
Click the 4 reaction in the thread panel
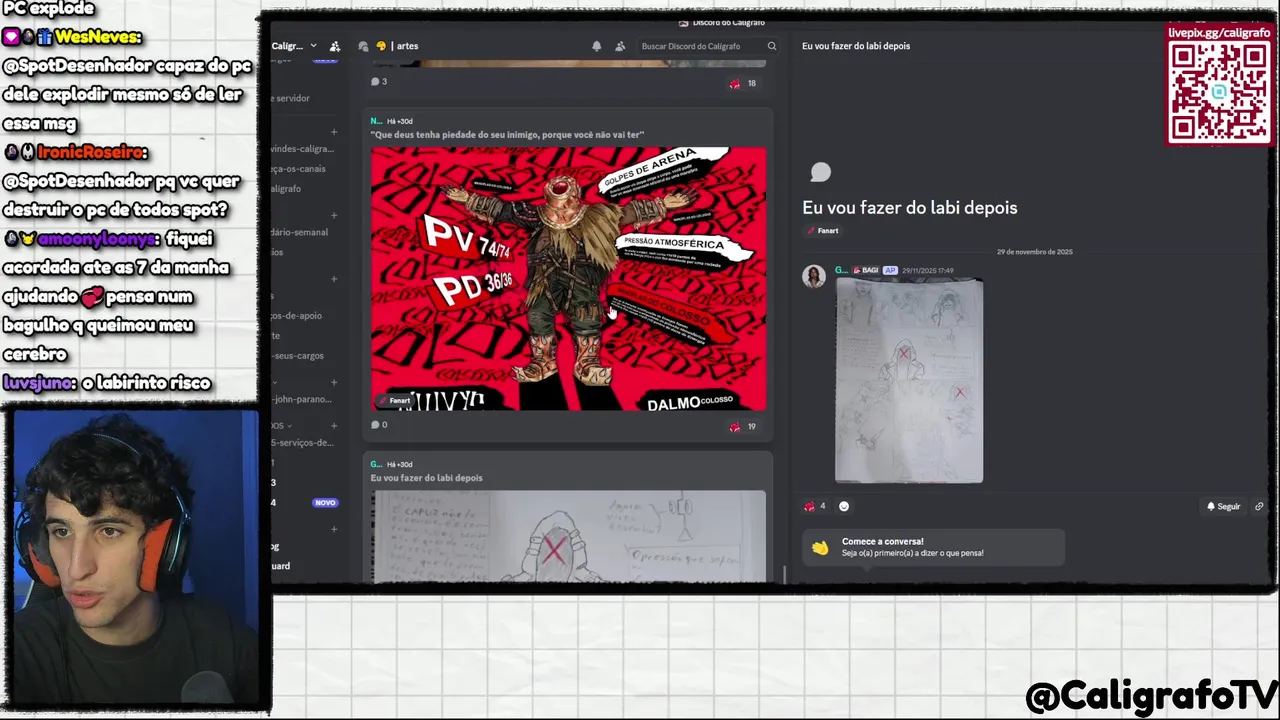pyautogui.click(x=815, y=506)
